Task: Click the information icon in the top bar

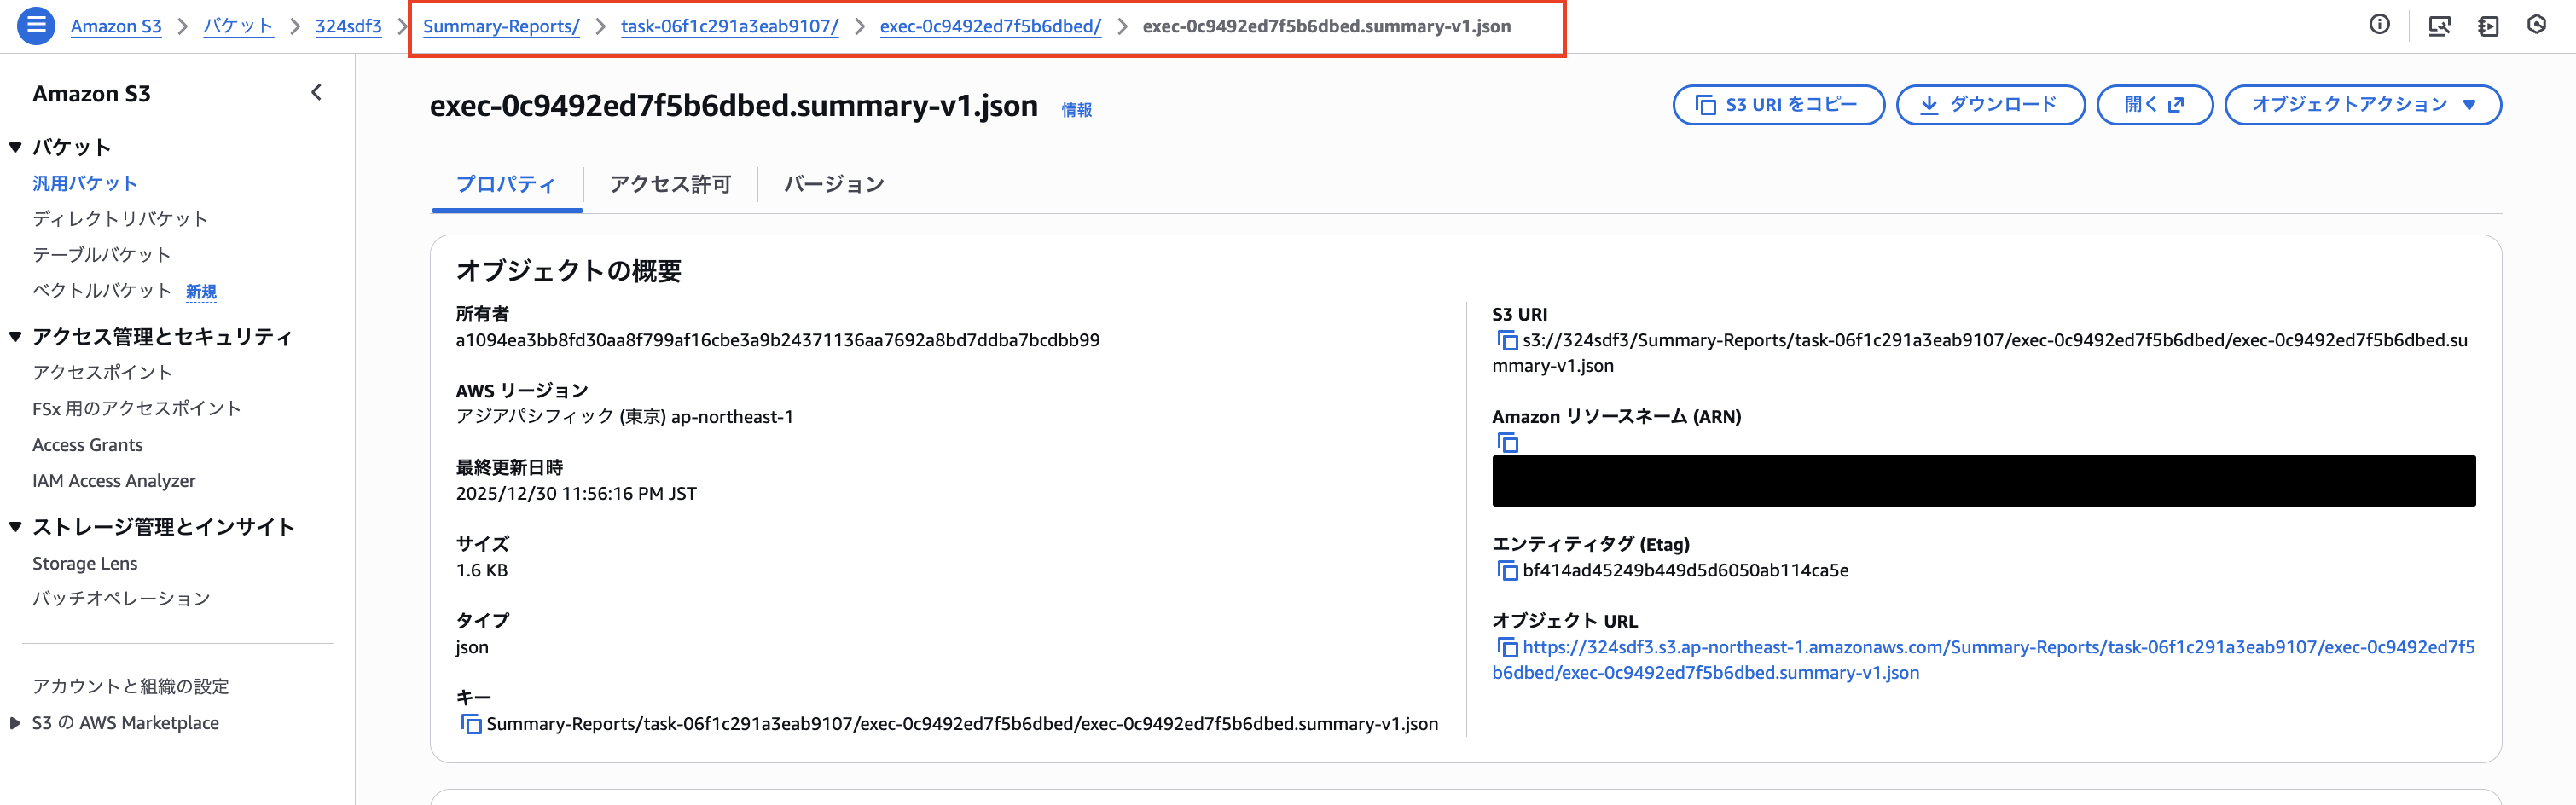Action: 2378,26
